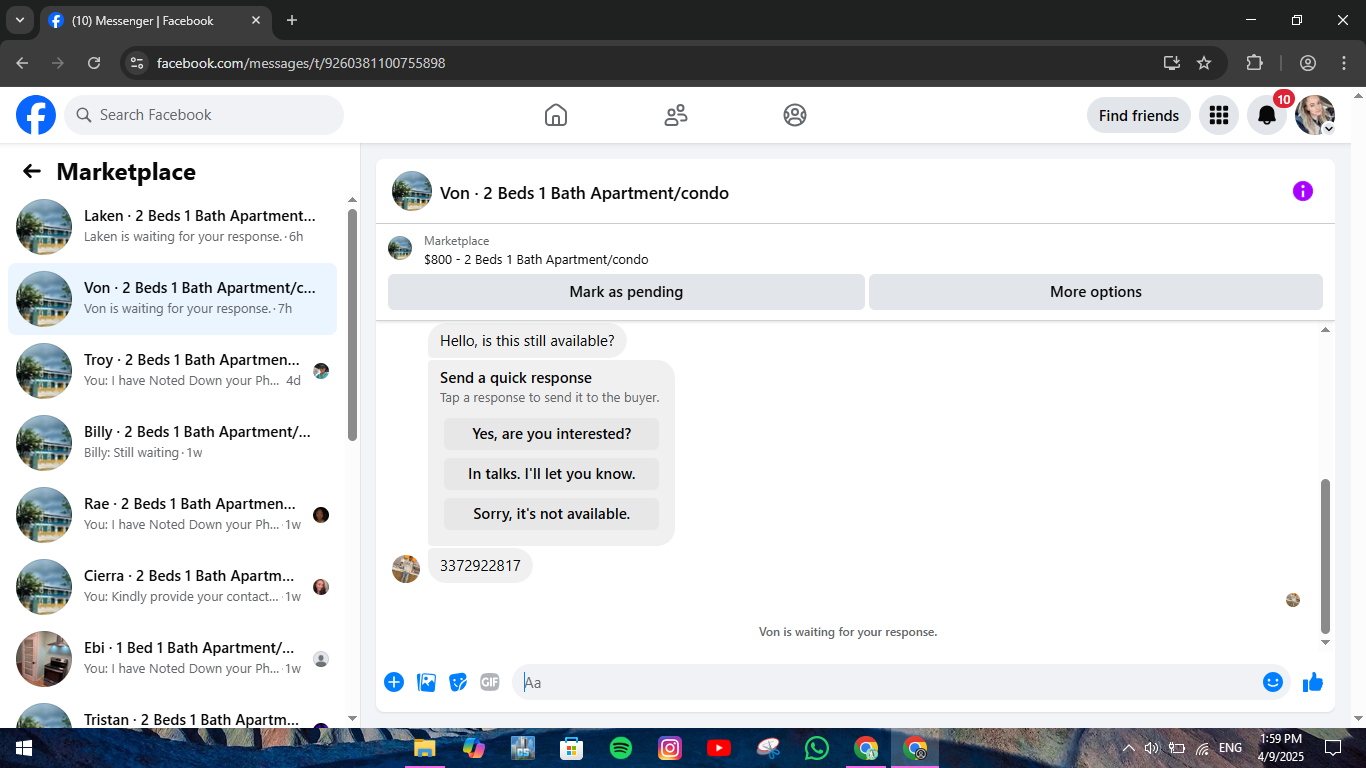Open the Windows notification center

pyautogui.click(x=1333, y=748)
